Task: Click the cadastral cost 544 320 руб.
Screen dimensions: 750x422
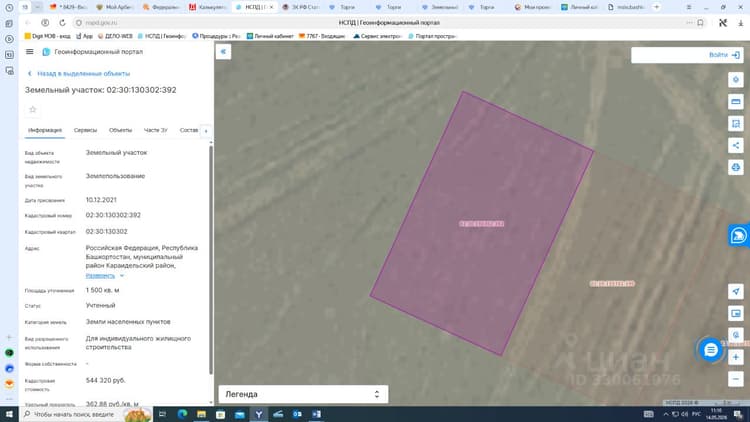Action: [x=105, y=380]
